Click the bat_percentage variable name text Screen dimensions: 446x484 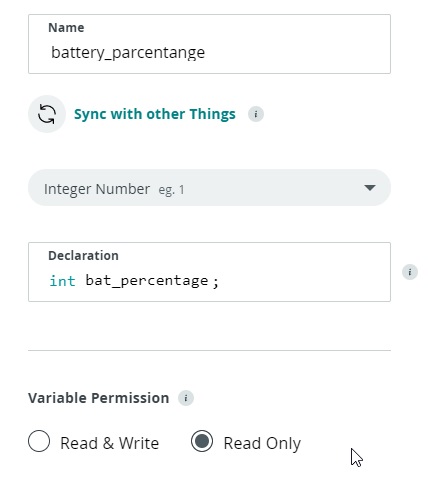tap(147, 281)
